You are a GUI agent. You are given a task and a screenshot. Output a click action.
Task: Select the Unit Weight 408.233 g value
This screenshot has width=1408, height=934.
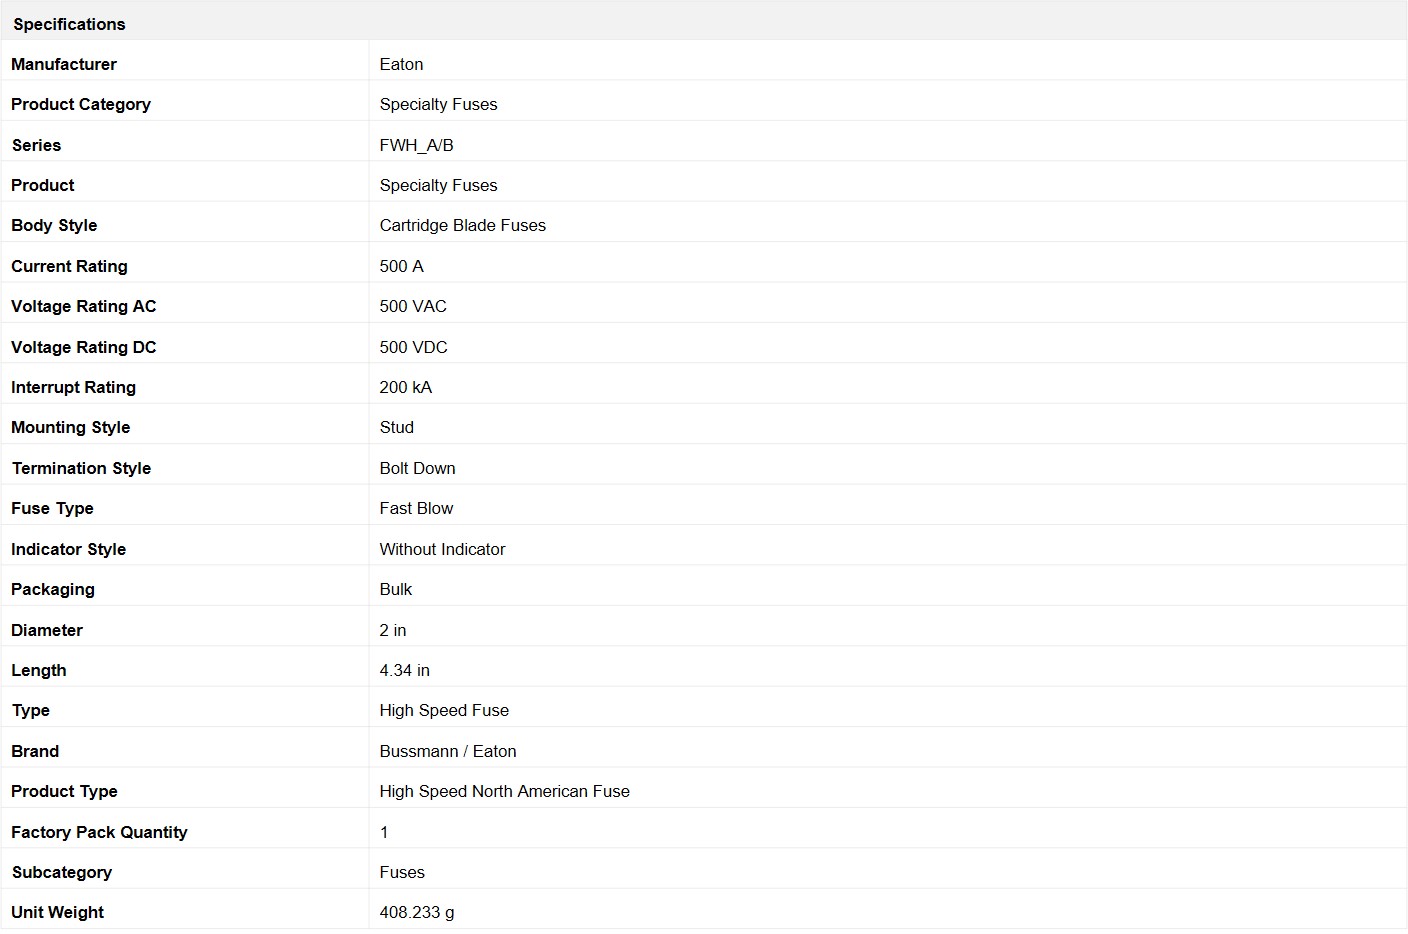coord(416,912)
